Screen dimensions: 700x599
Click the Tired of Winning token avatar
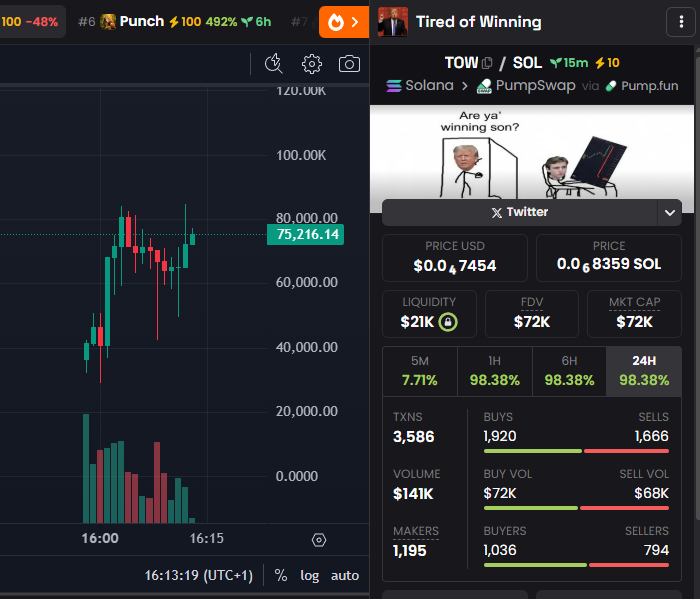(x=393, y=21)
